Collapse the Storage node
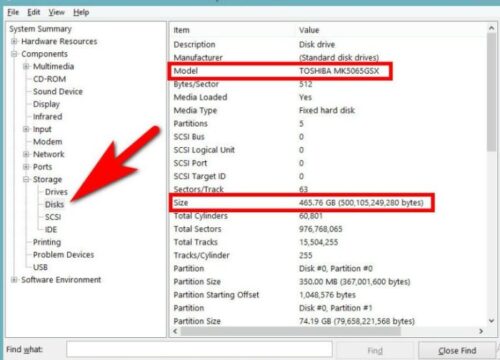The image size is (500, 360). (x=26, y=179)
